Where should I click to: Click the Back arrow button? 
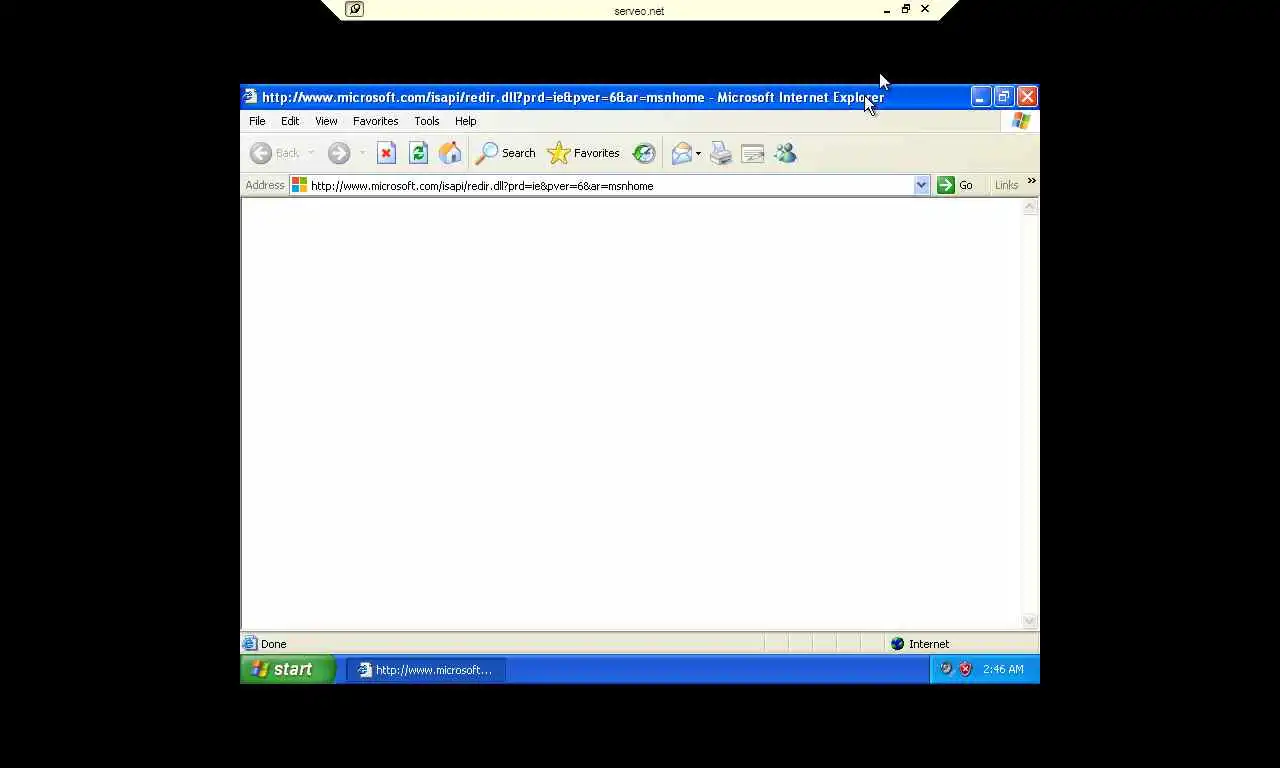point(261,153)
